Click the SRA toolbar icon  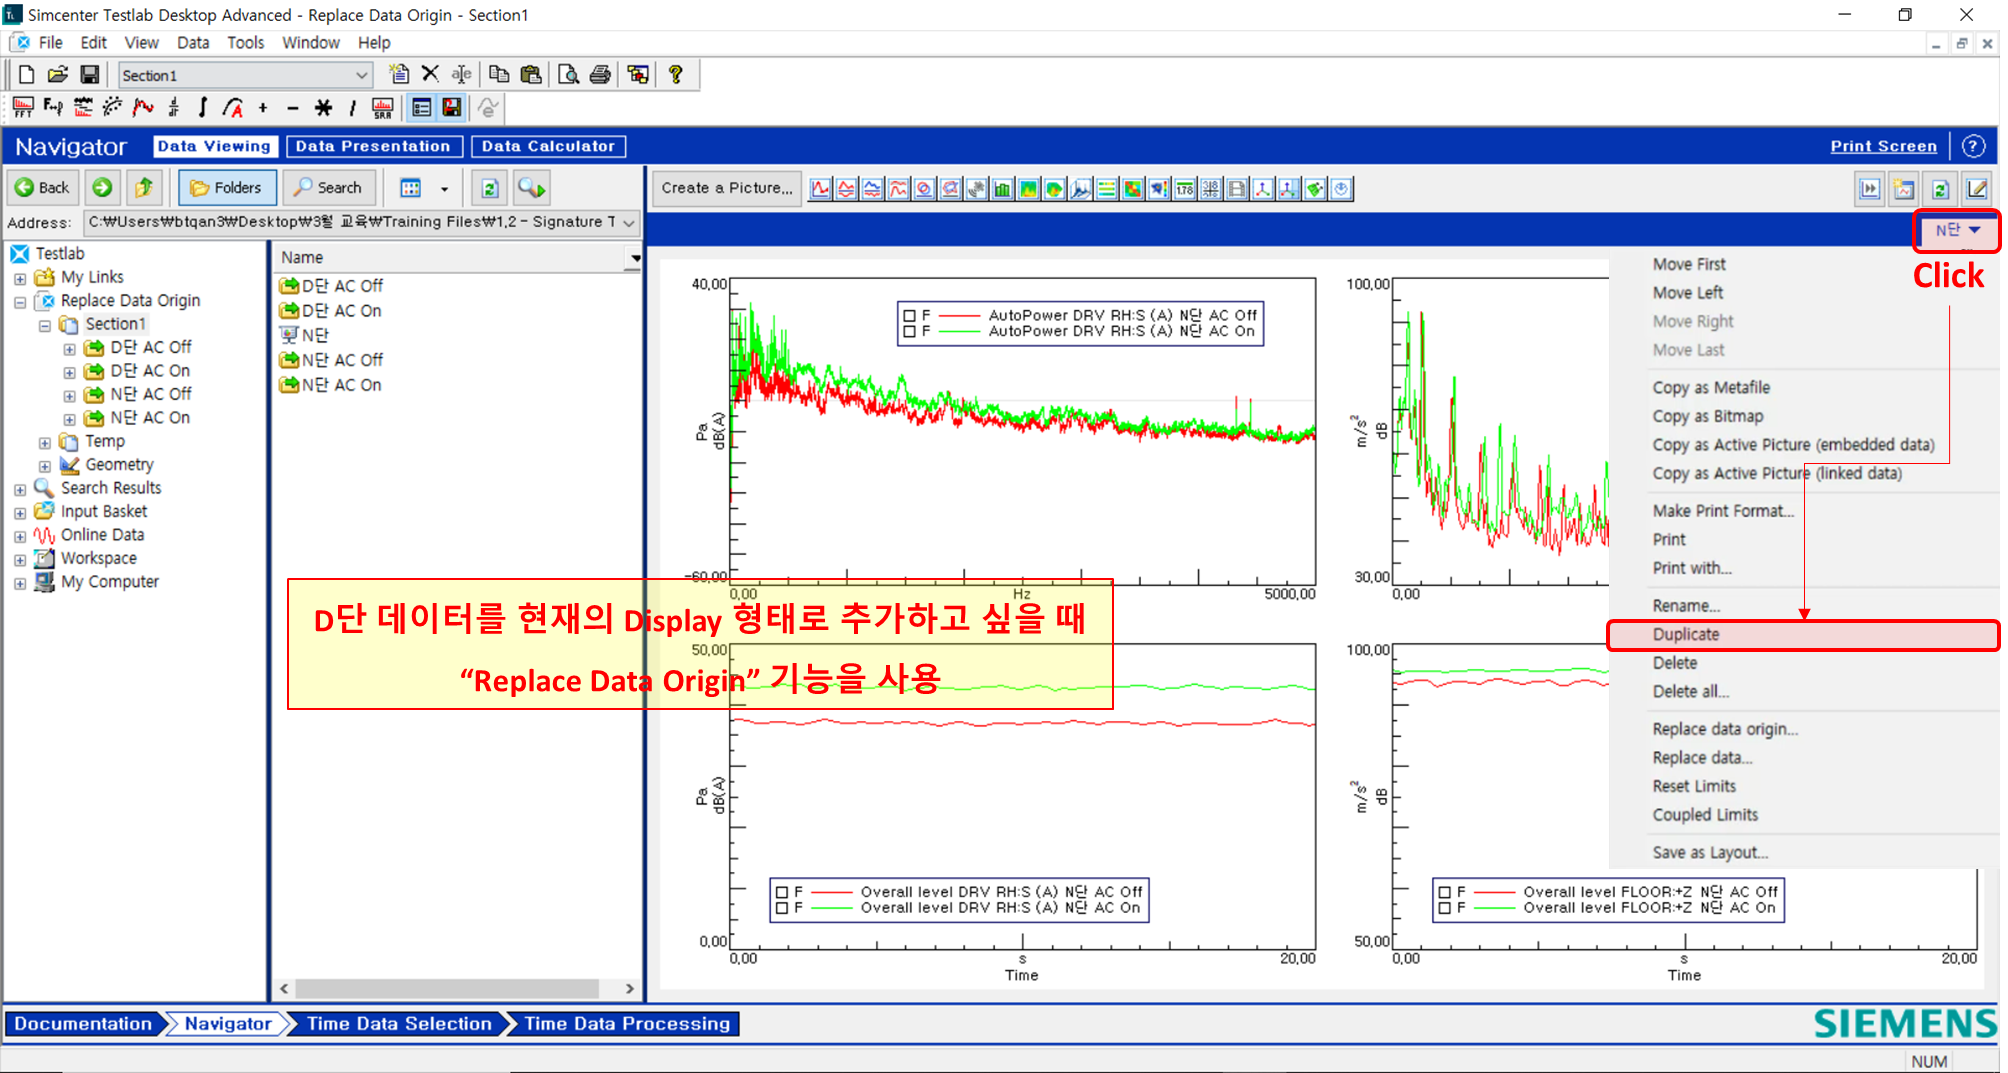(x=382, y=107)
